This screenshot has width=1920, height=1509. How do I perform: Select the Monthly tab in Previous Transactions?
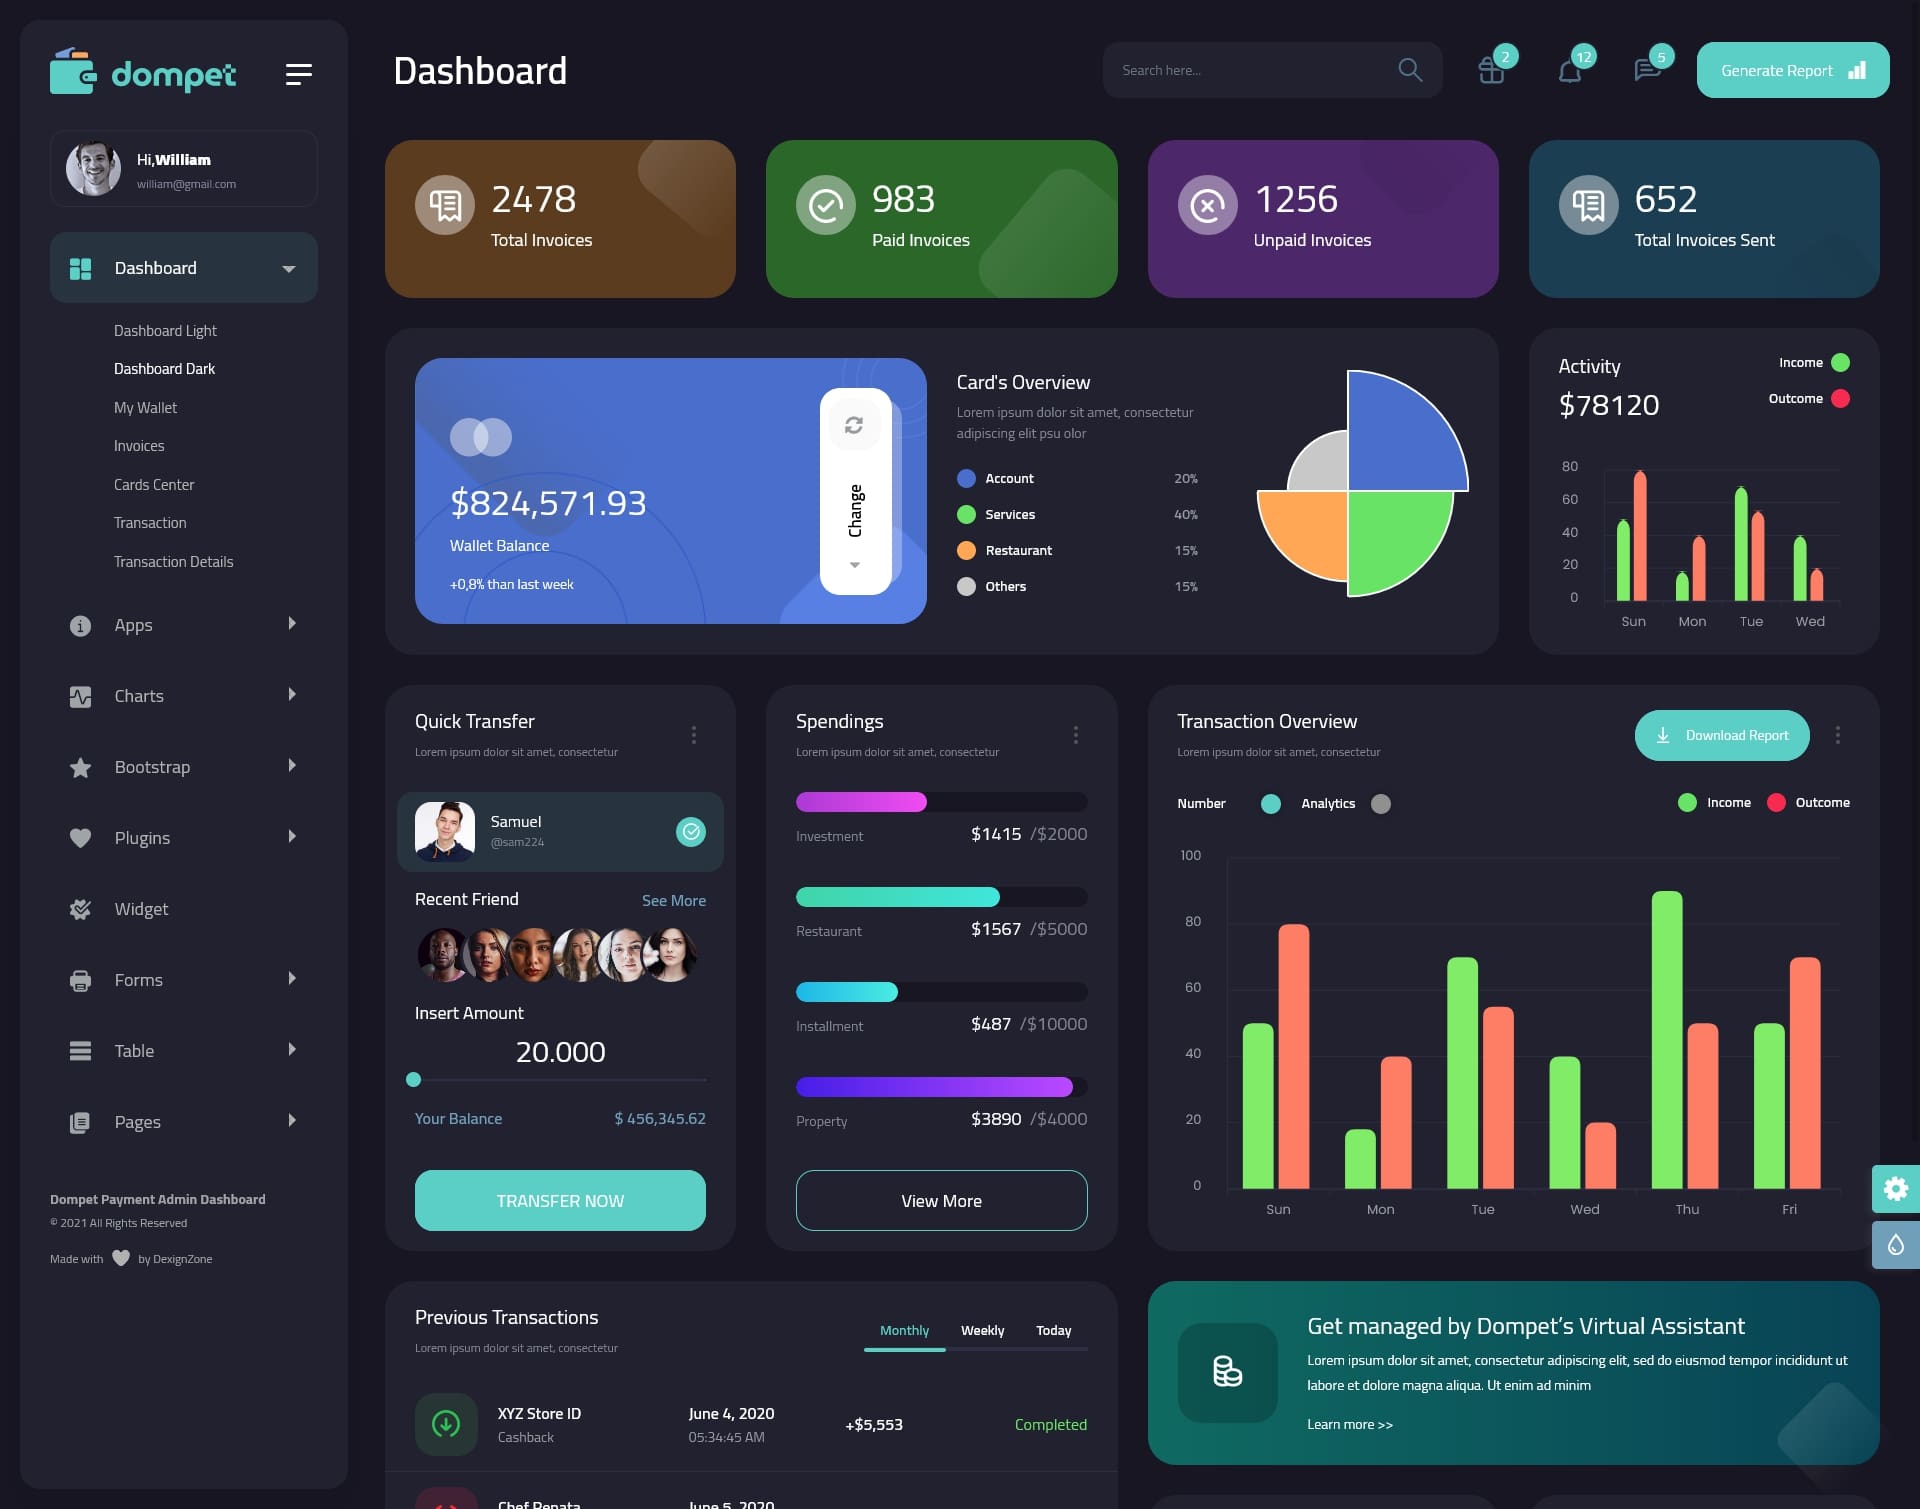click(x=902, y=1330)
